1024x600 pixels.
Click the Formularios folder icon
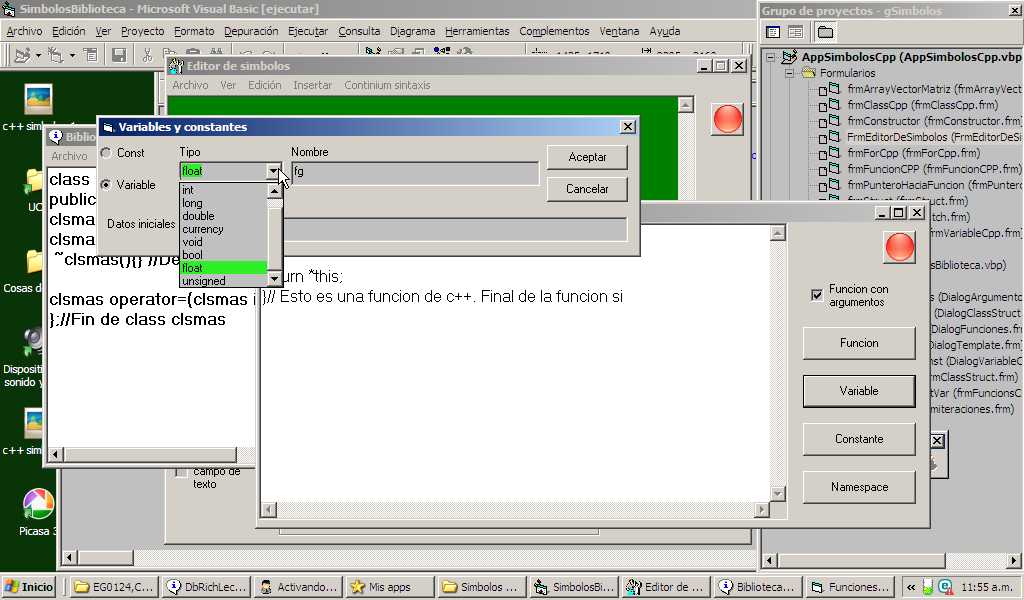pos(808,73)
